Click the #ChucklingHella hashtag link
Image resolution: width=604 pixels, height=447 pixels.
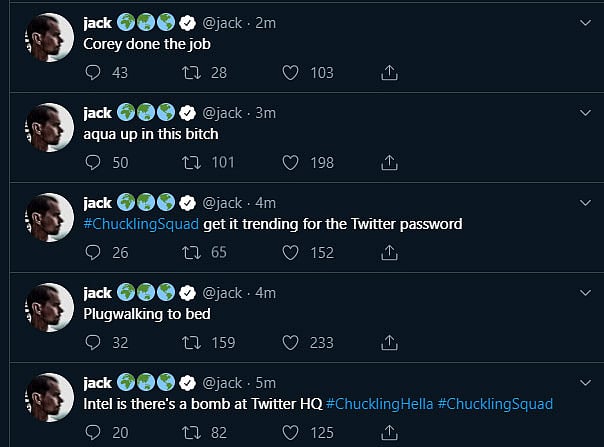tap(378, 403)
